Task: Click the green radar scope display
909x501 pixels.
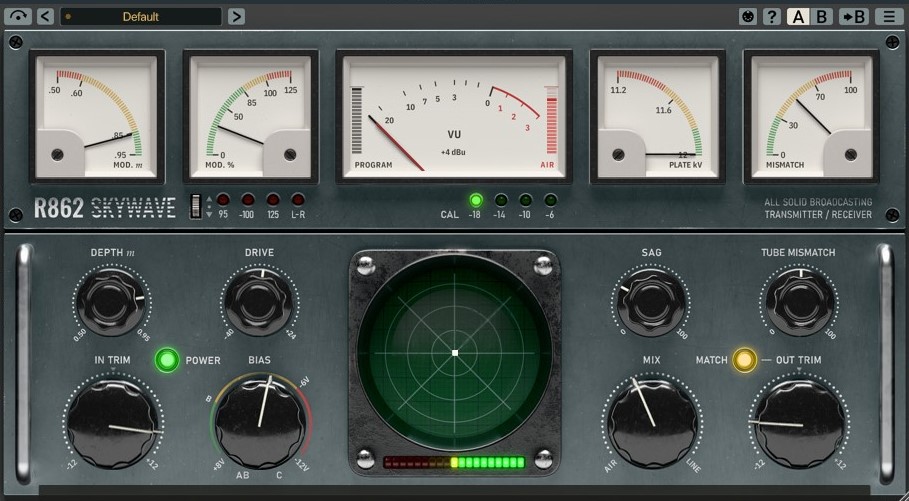Action: pos(454,353)
